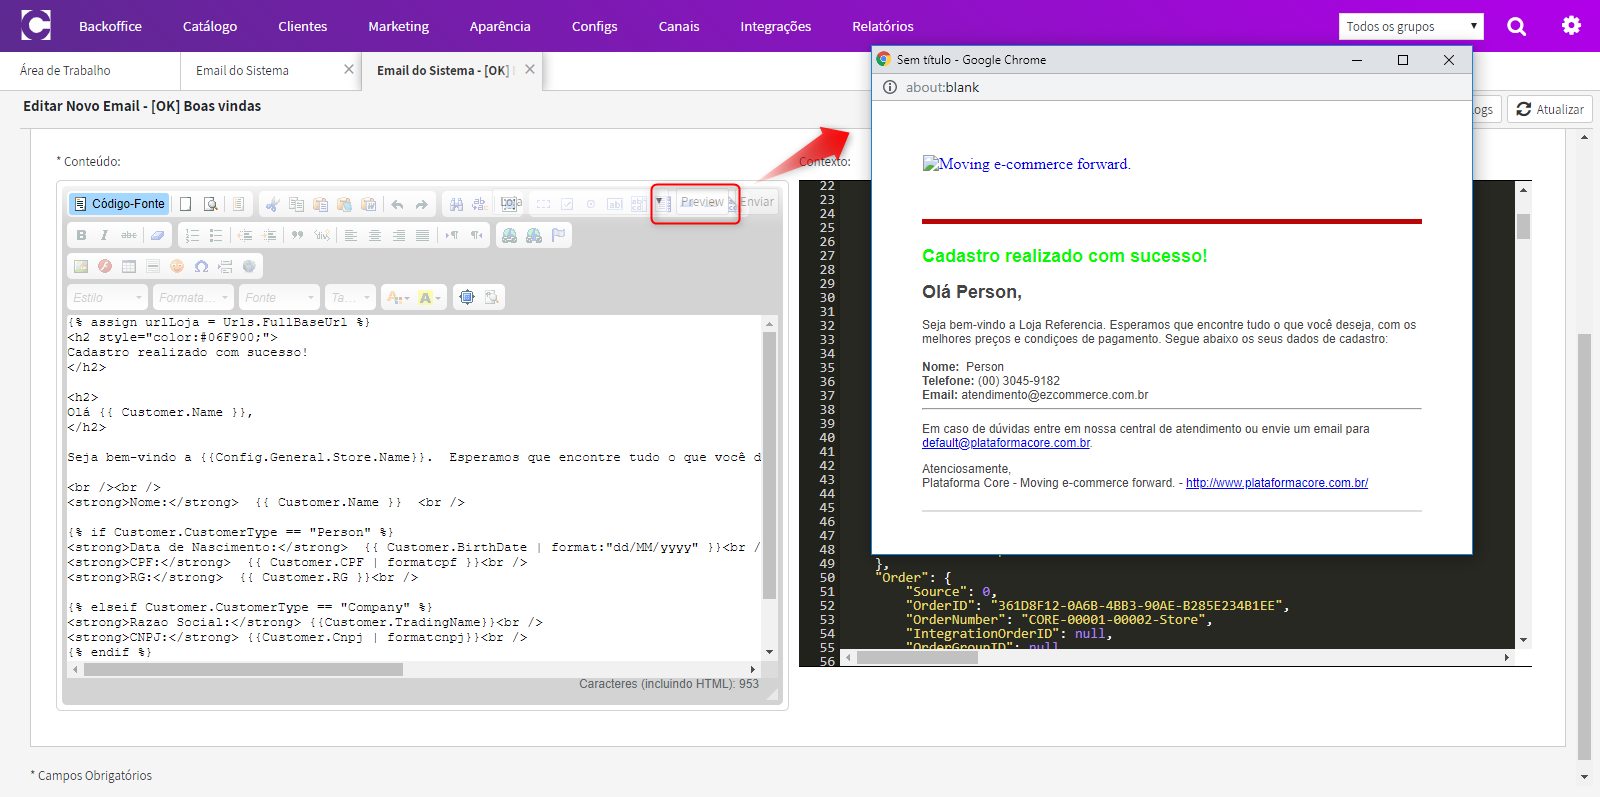The height and width of the screenshot is (797, 1600).
Task: Click the Redo arrow icon
Action: [x=422, y=204]
